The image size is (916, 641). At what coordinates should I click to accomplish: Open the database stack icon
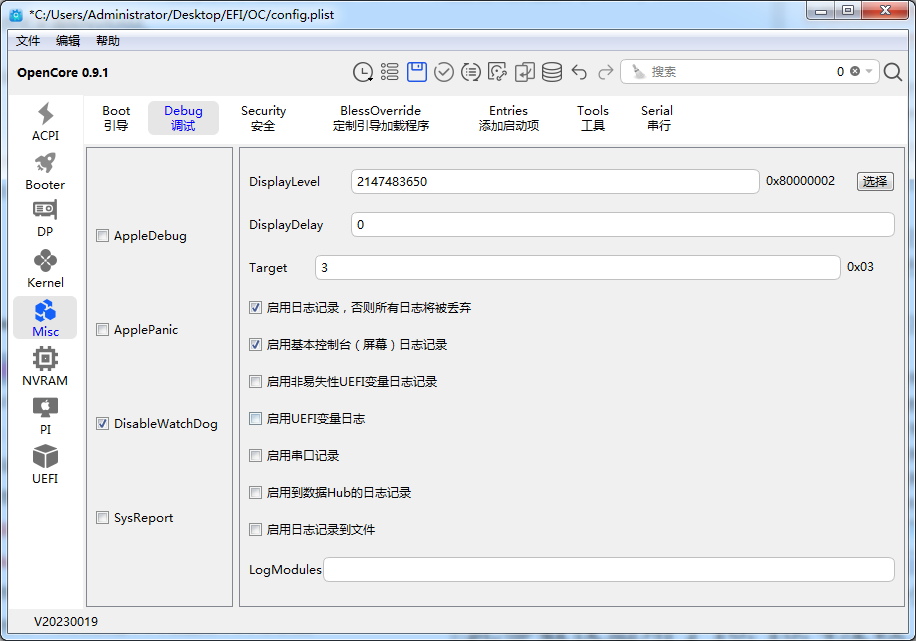pyautogui.click(x=552, y=72)
